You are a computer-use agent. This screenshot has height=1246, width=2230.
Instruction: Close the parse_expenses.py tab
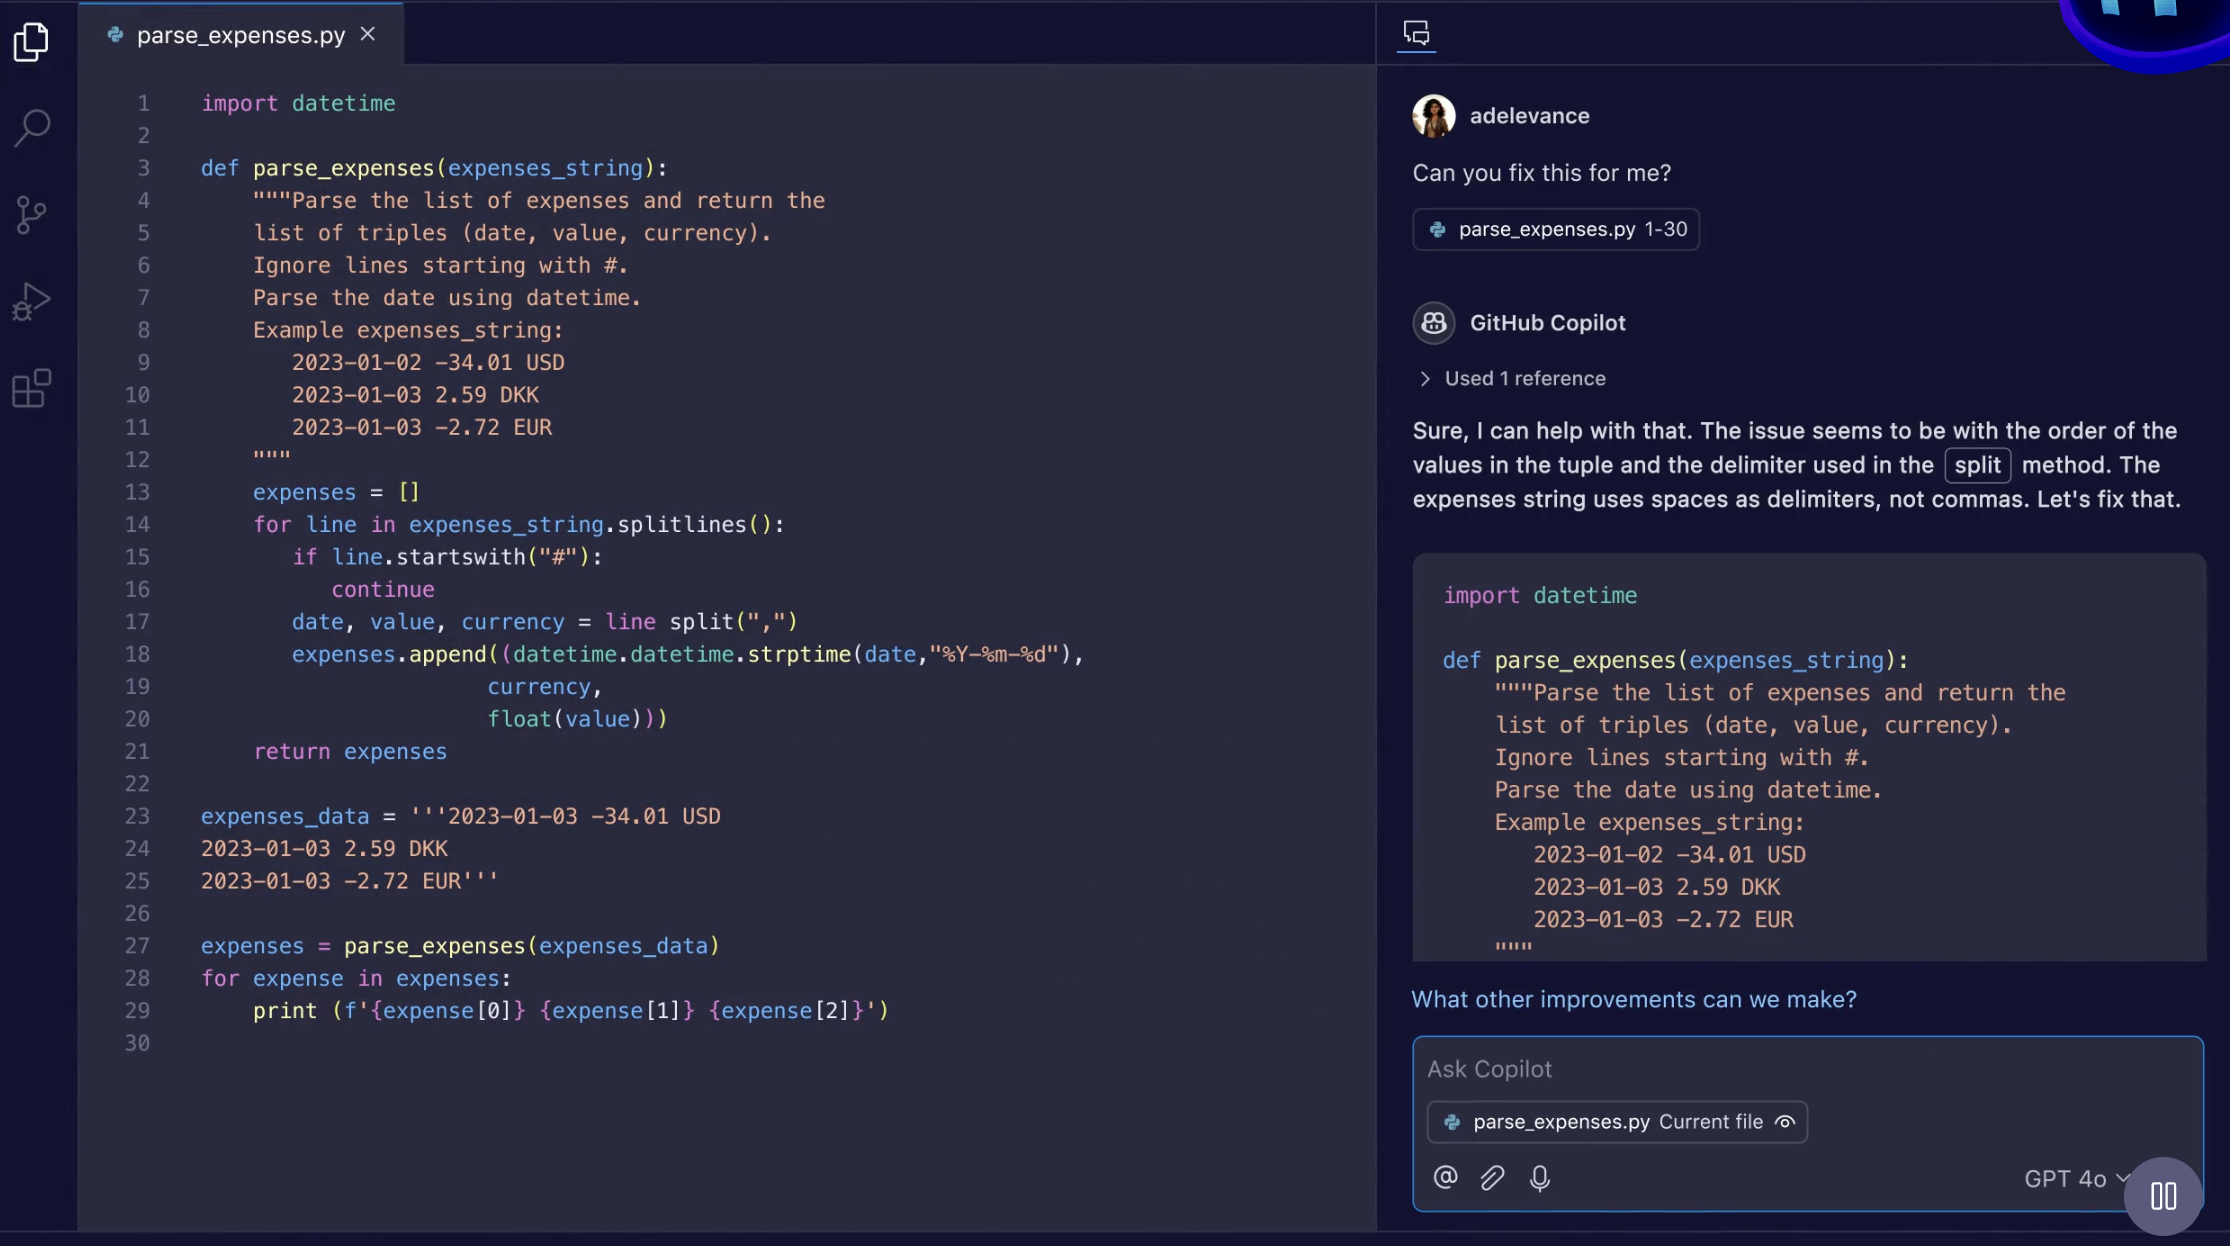(368, 34)
